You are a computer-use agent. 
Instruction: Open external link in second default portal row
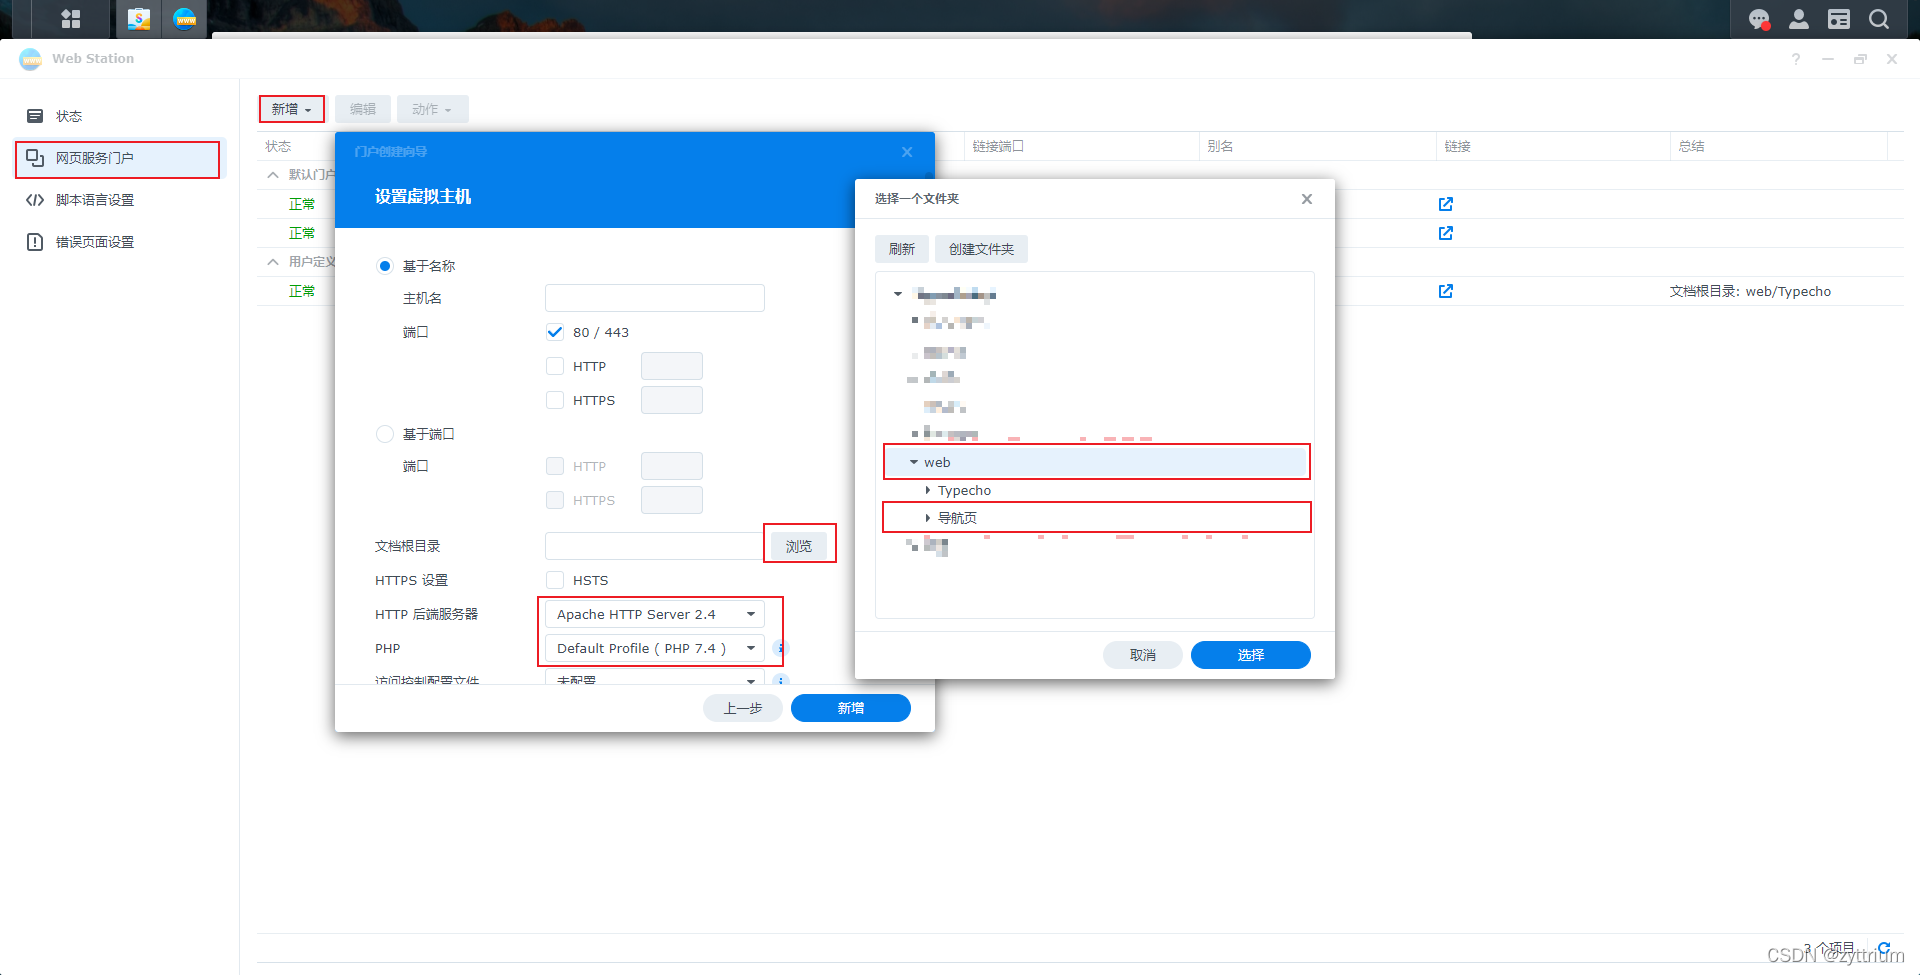click(1445, 233)
